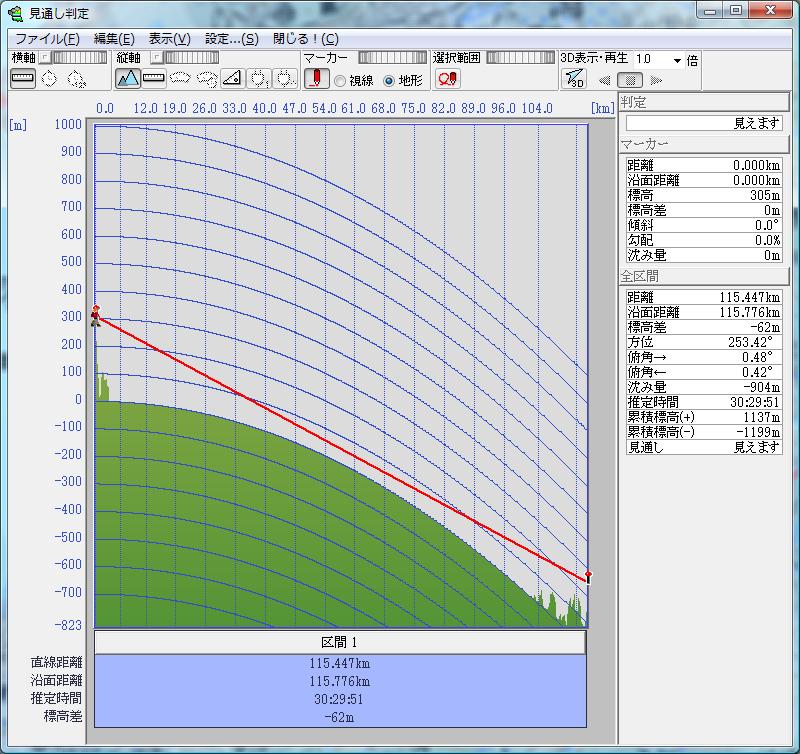800x754 pixels.
Task: Click the 閉じる!(C) menu item
Action: coord(306,39)
